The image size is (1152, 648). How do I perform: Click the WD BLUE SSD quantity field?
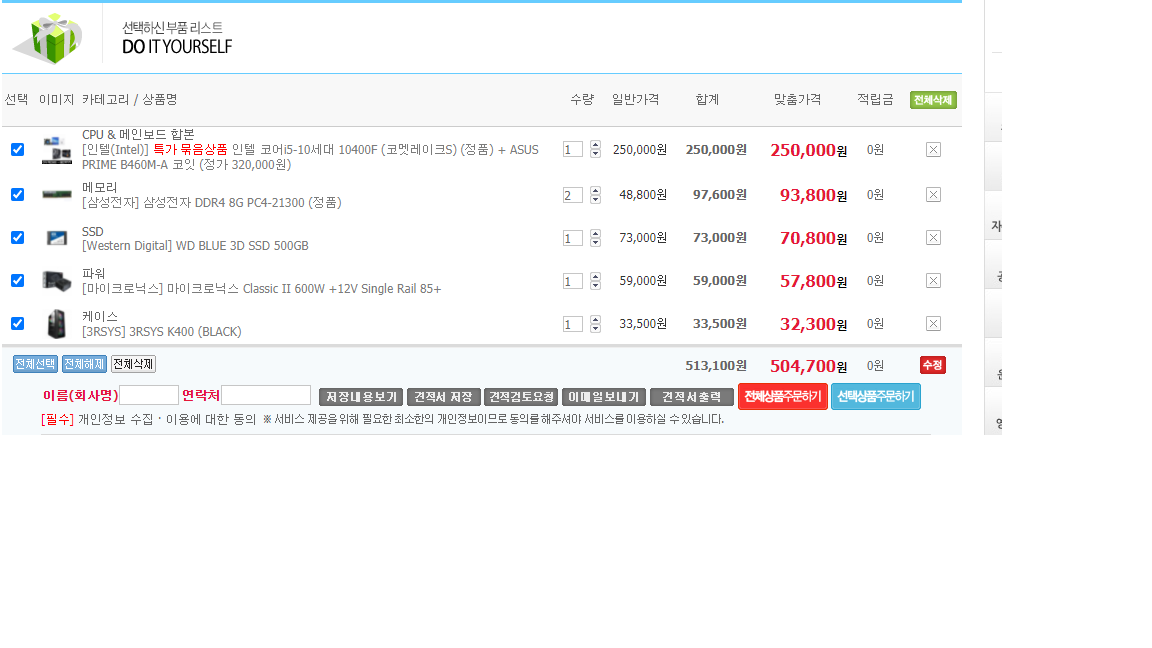tap(572, 238)
